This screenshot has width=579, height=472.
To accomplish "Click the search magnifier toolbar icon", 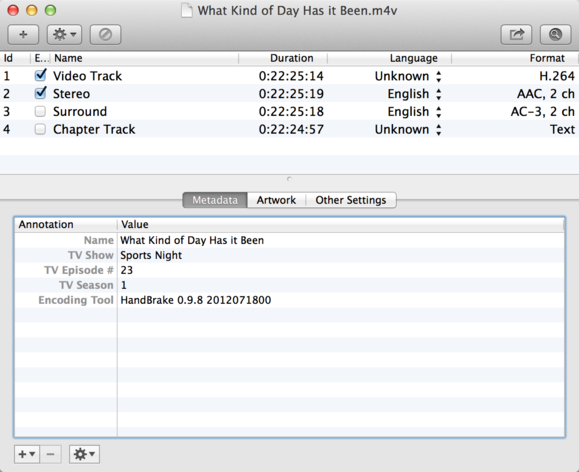I will click(x=555, y=34).
